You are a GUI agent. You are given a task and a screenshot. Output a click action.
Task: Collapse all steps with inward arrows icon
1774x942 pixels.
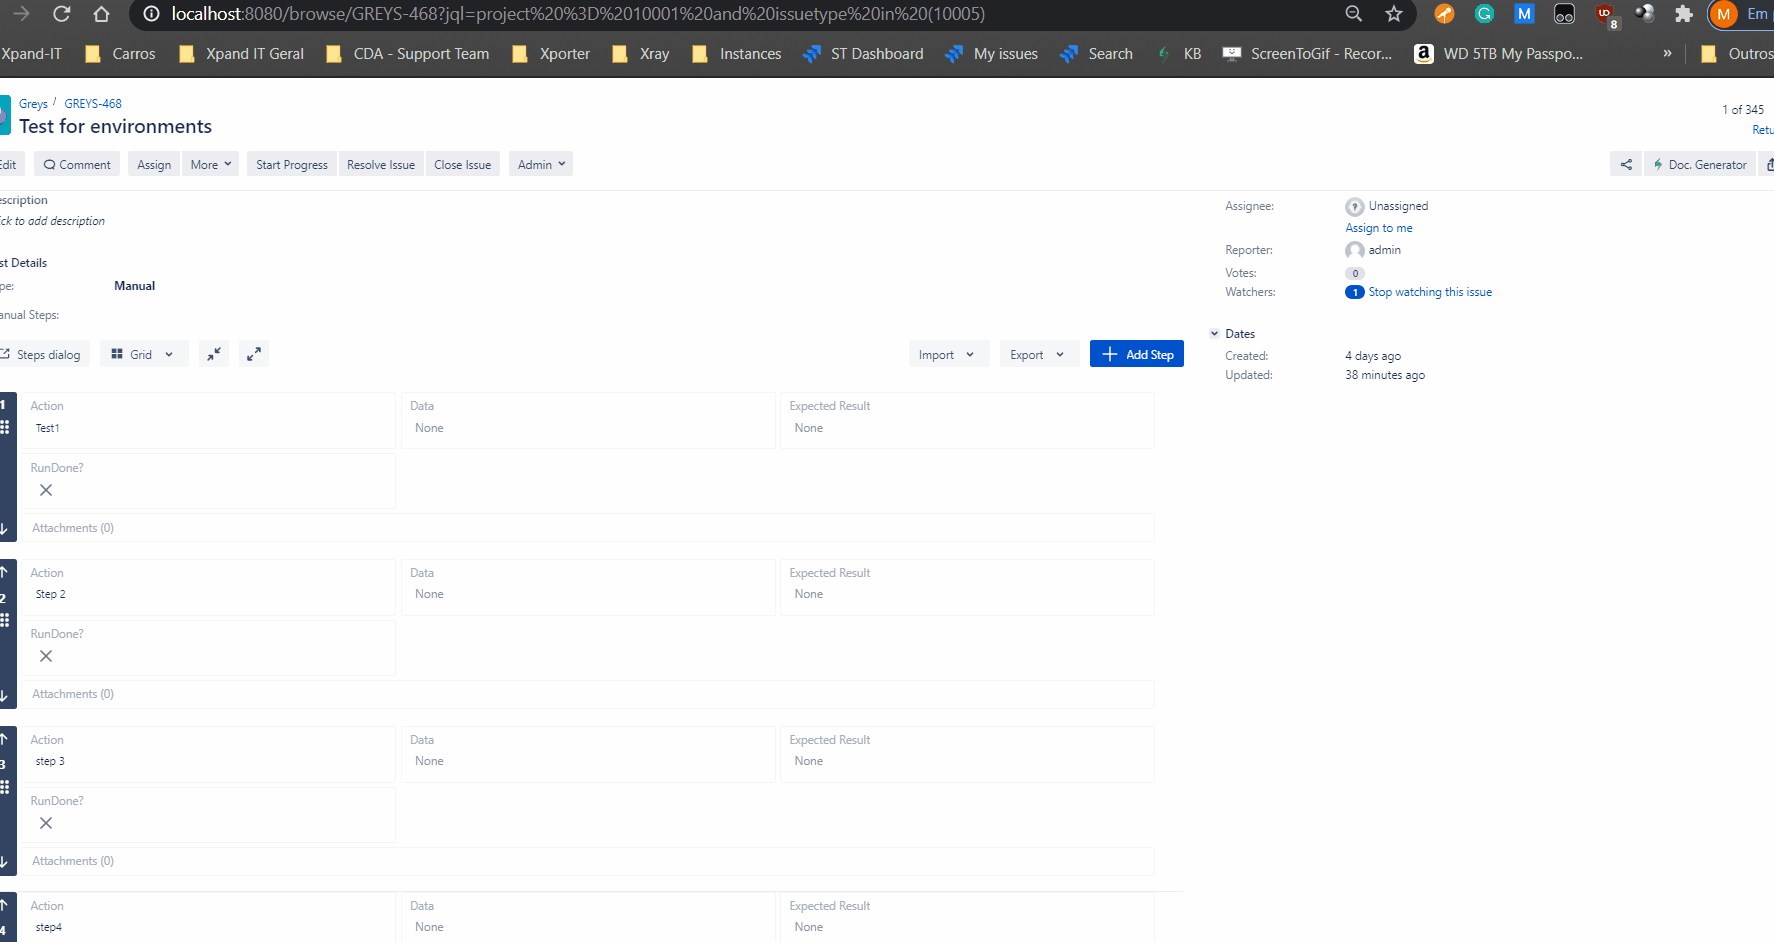point(214,354)
